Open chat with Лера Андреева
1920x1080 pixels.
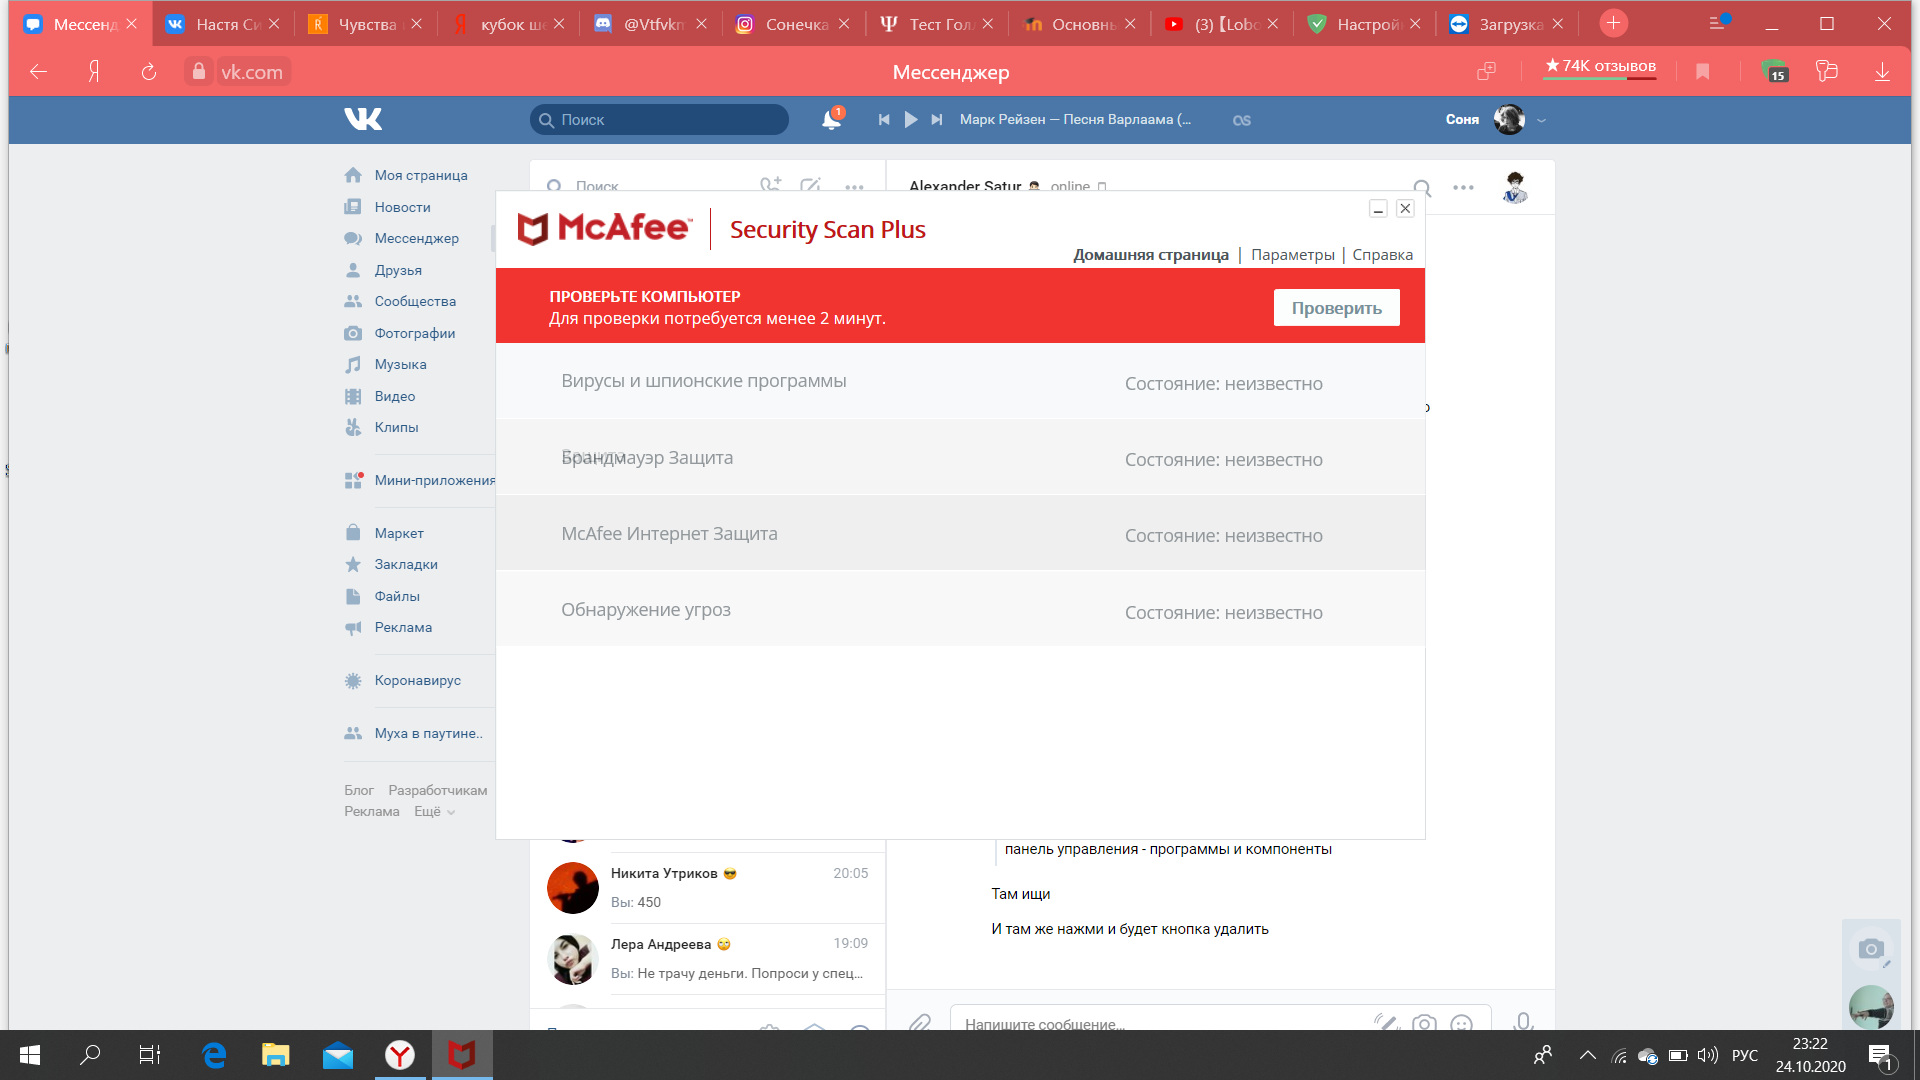coord(708,958)
